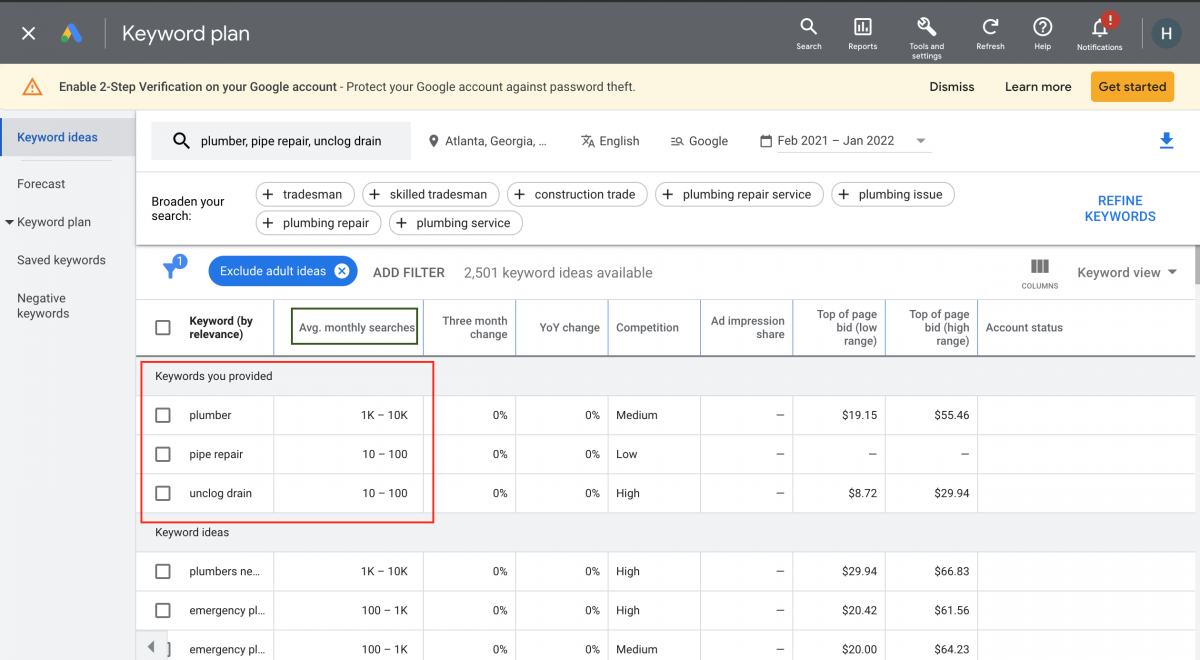This screenshot has width=1200, height=660.
Task: Add the tradesman suggestion
Action: [x=305, y=194]
